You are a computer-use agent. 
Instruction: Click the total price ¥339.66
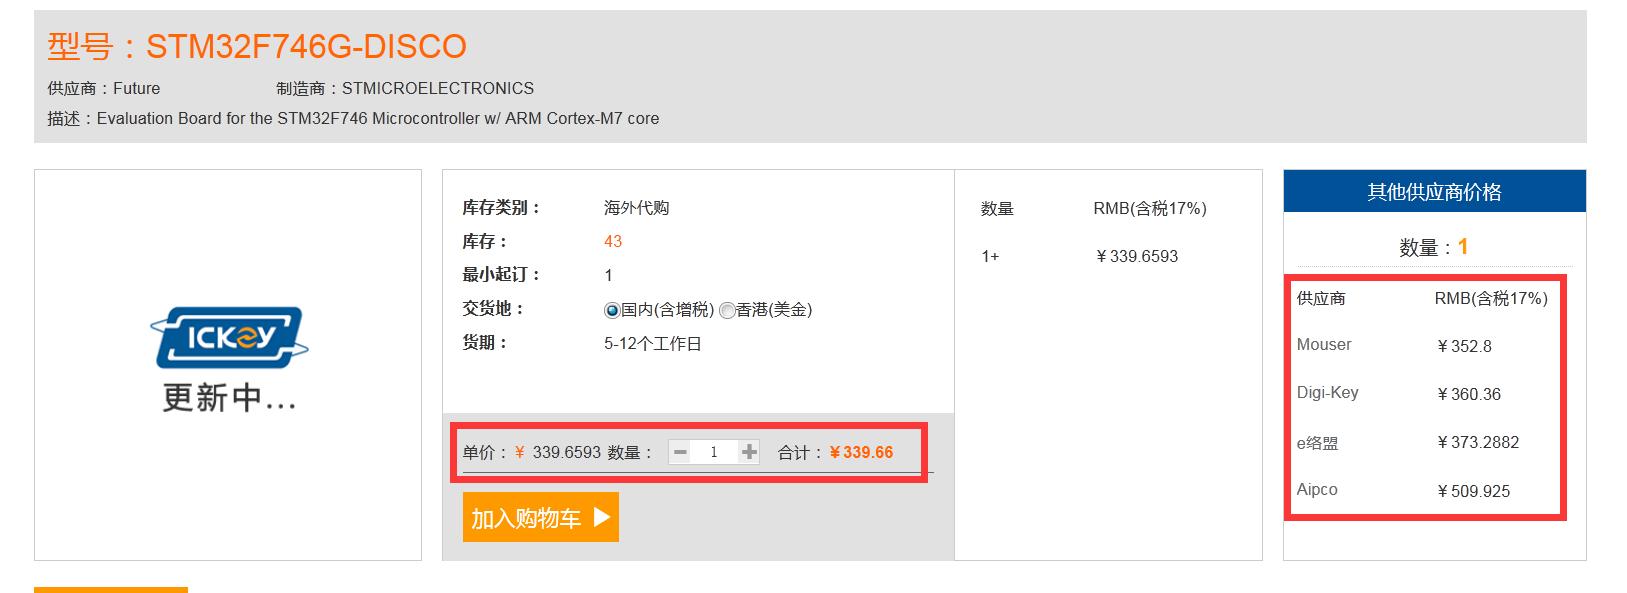pos(861,452)
